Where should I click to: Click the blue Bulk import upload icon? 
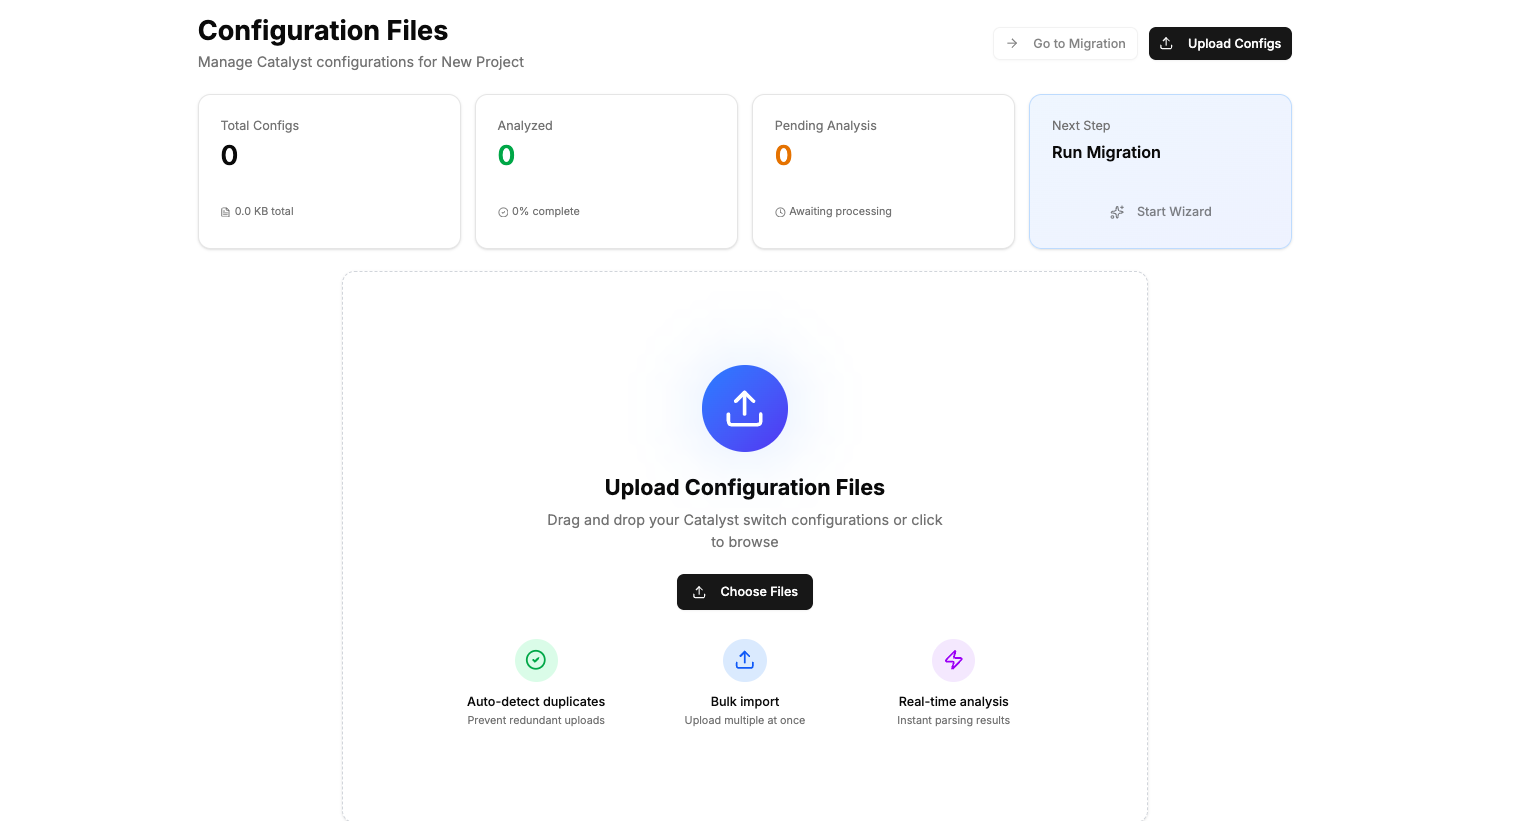[x=744, y=660]
